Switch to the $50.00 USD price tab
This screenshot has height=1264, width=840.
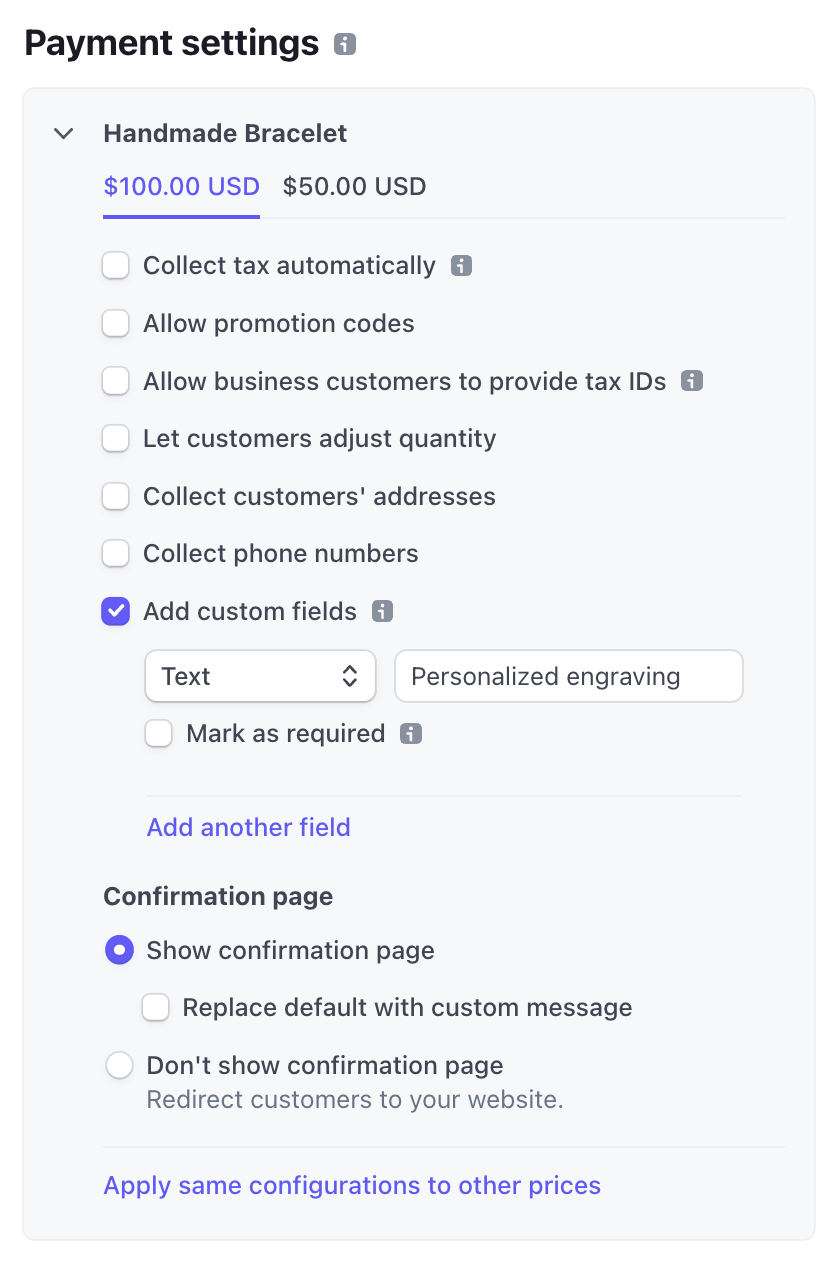tap(355, 186)
